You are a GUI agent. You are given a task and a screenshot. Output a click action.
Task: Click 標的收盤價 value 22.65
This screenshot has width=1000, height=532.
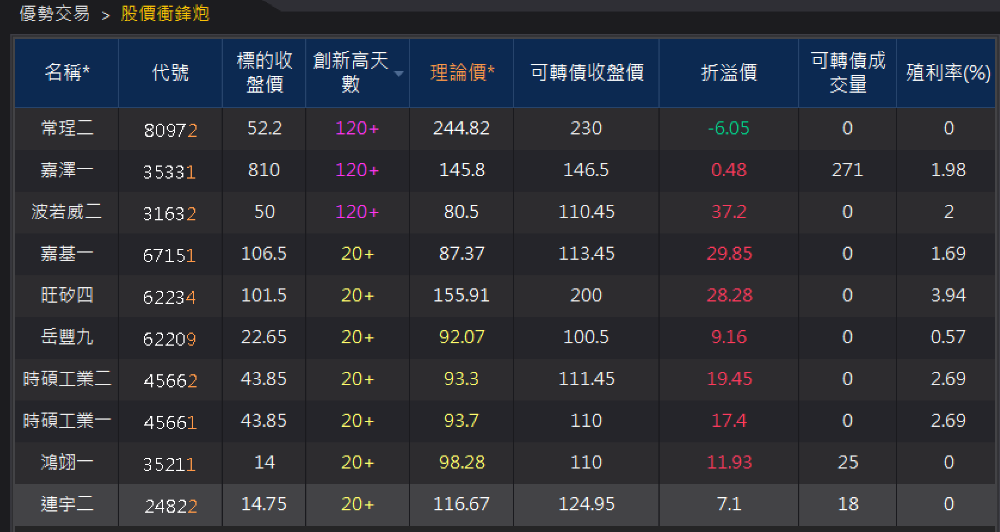264,337
